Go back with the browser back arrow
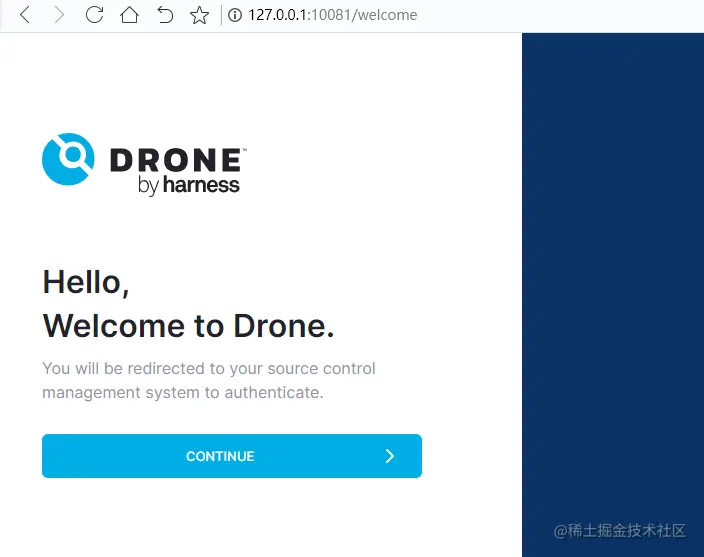This screenshot has width=704, height=557. [25, 15]
